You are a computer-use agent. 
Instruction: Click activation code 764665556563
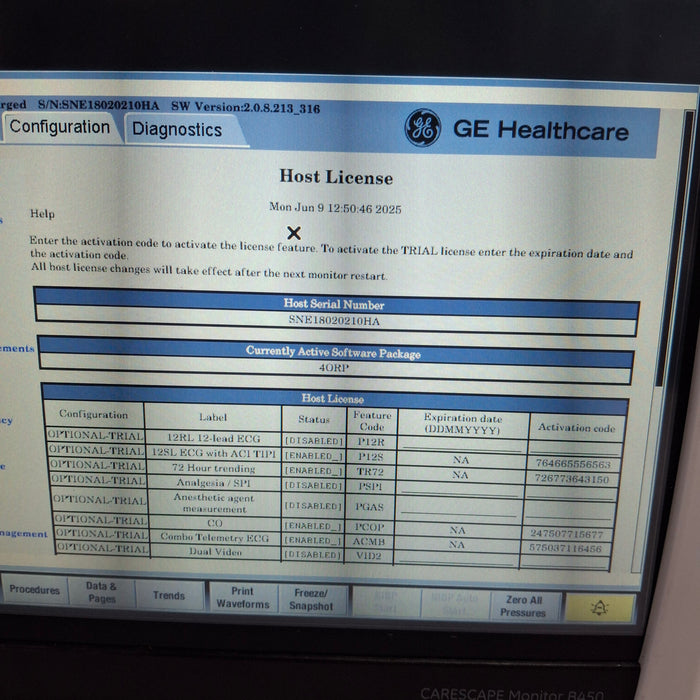[573, 464]
